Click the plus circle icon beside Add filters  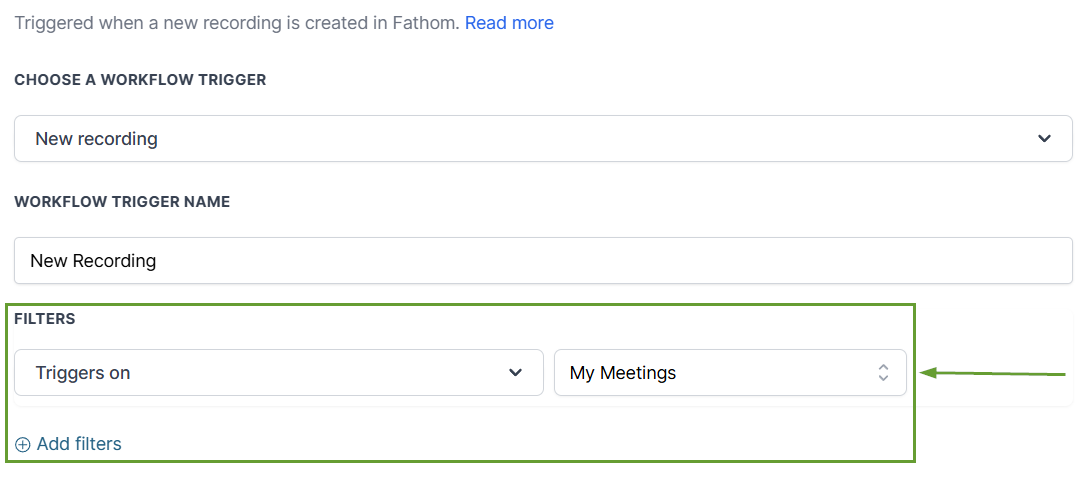click(x=23, y=445)
